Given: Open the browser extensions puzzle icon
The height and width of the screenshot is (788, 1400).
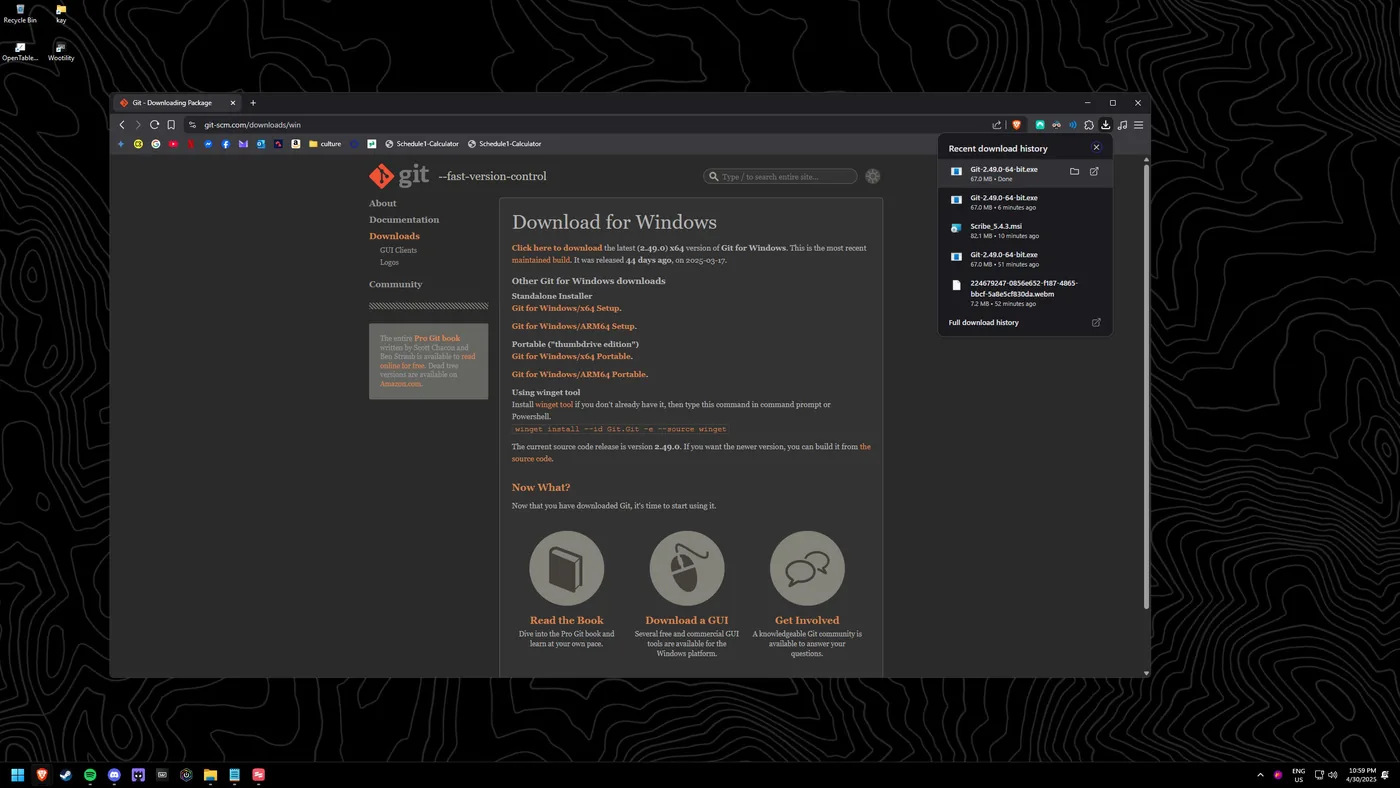Looking at the screenshot, I should click(1089, 125).
